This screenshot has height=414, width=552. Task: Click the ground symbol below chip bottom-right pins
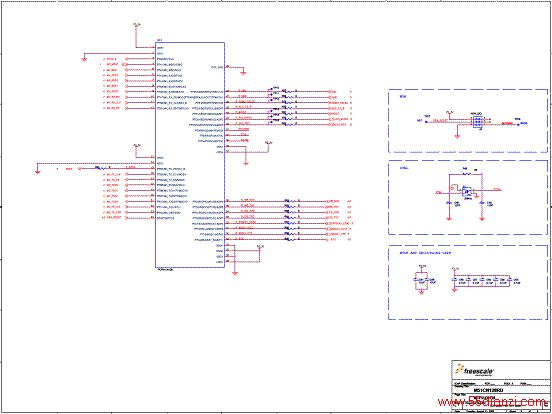click(x=235, y=273)
